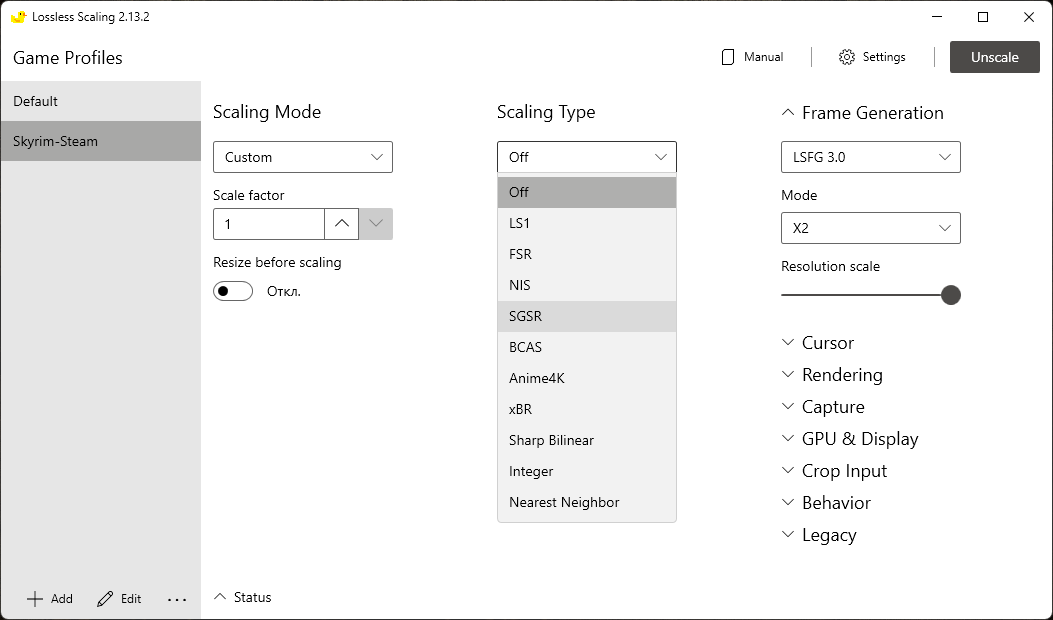This screenshot has height=620, width=1053.
Task: Open Settings via the gear icon
Action: tap(847, 57)
